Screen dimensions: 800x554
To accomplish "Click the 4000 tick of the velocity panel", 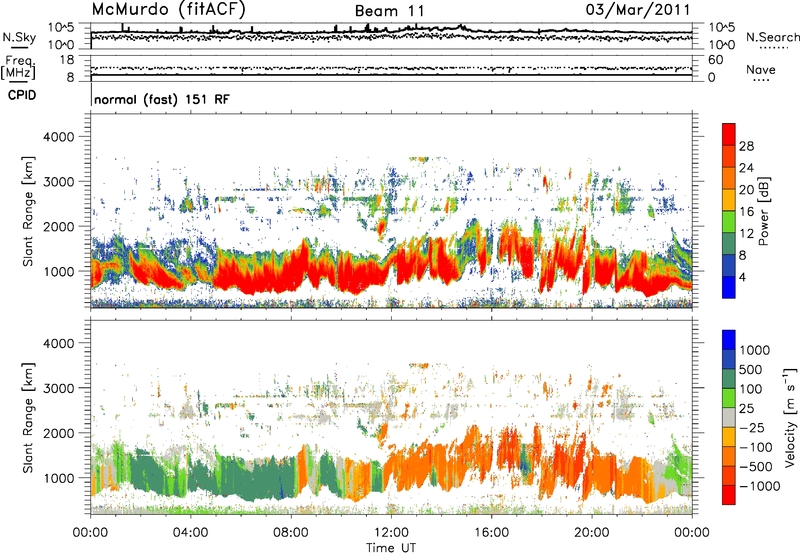I will 59,343.
